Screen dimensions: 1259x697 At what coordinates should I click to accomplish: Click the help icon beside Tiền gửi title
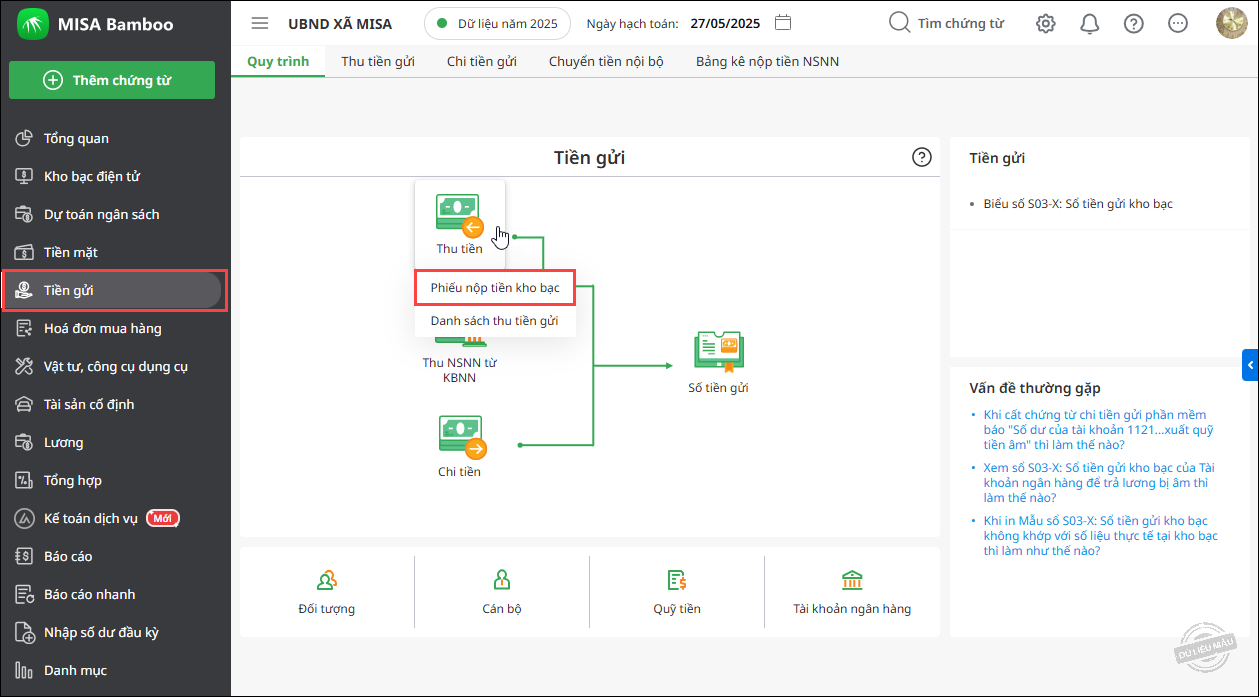(922, 157)
